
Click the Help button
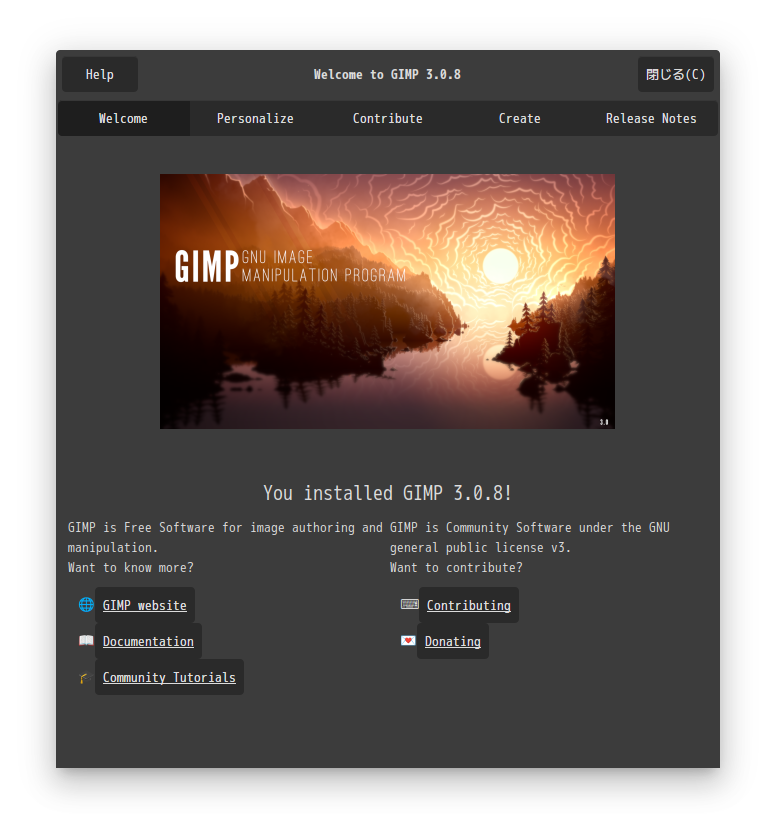[x=100, y=75]
